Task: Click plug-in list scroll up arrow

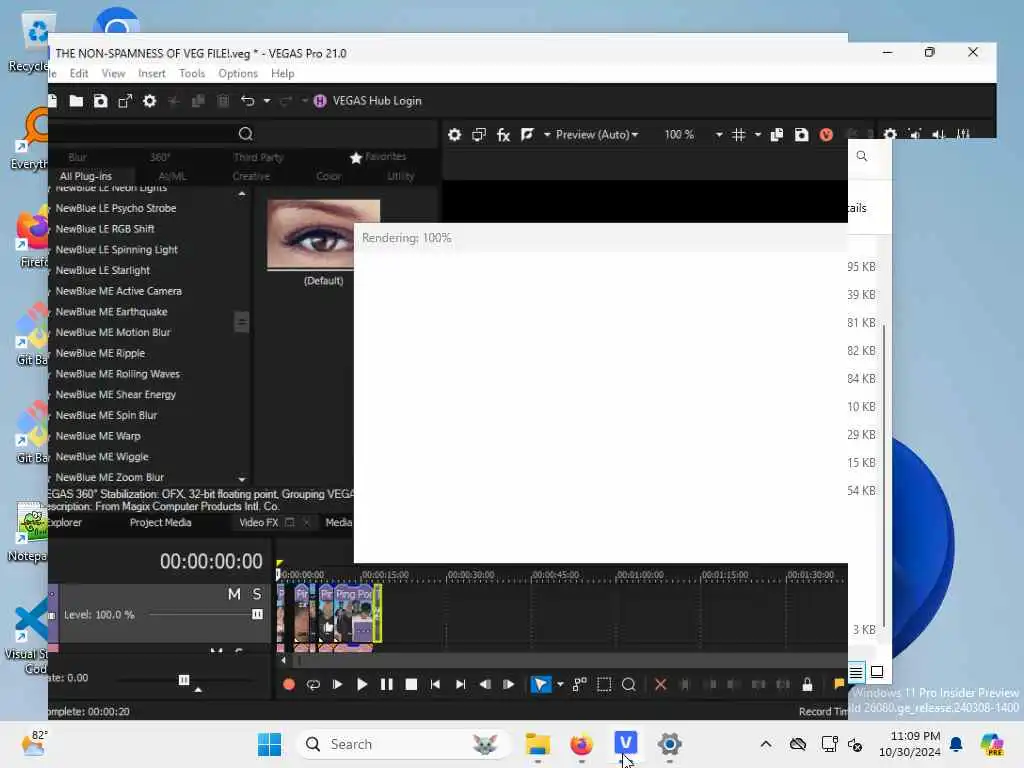Action: (x=242, y=193)
